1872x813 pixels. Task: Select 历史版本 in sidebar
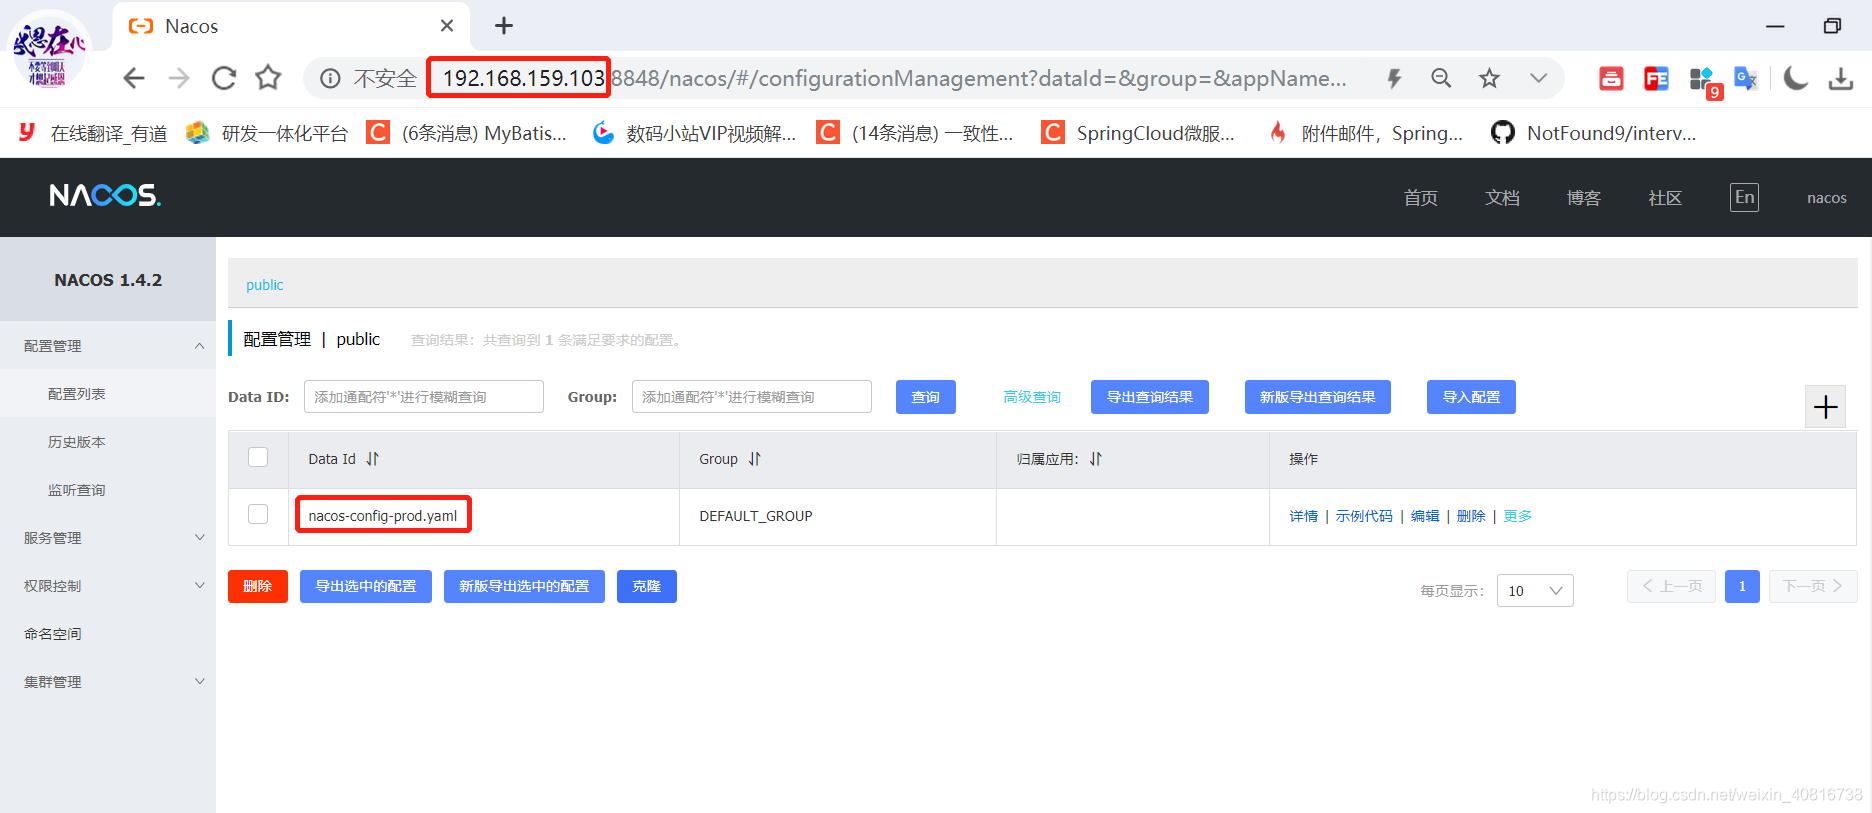click(x=108, y=442)
